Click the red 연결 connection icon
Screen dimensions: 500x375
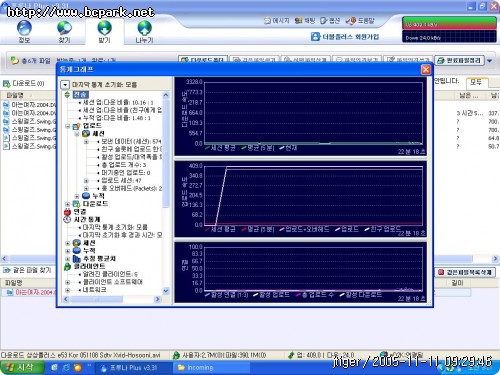pos(67,212)
